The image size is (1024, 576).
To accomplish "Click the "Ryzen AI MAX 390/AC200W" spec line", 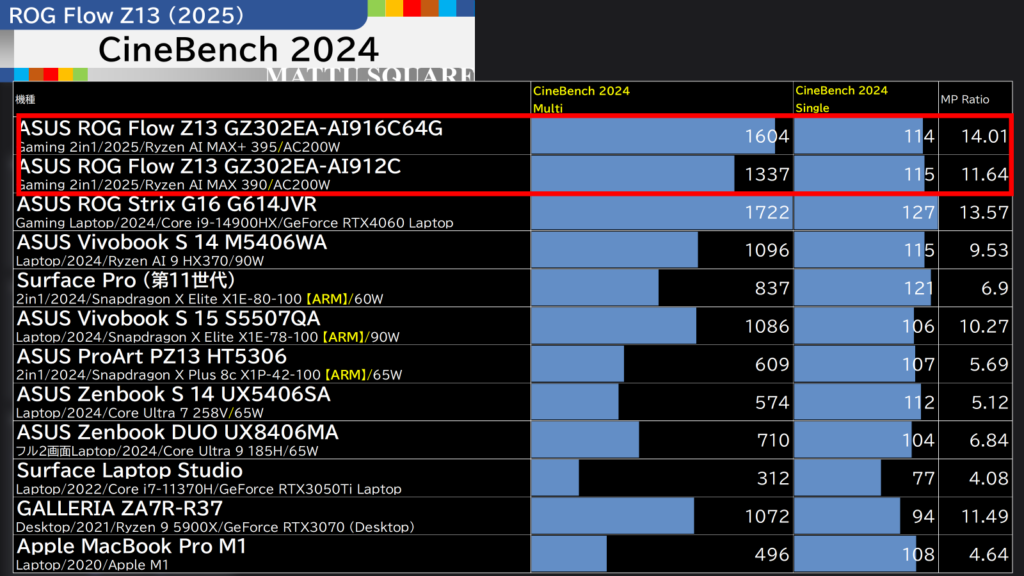I will [x=174, y=185].
